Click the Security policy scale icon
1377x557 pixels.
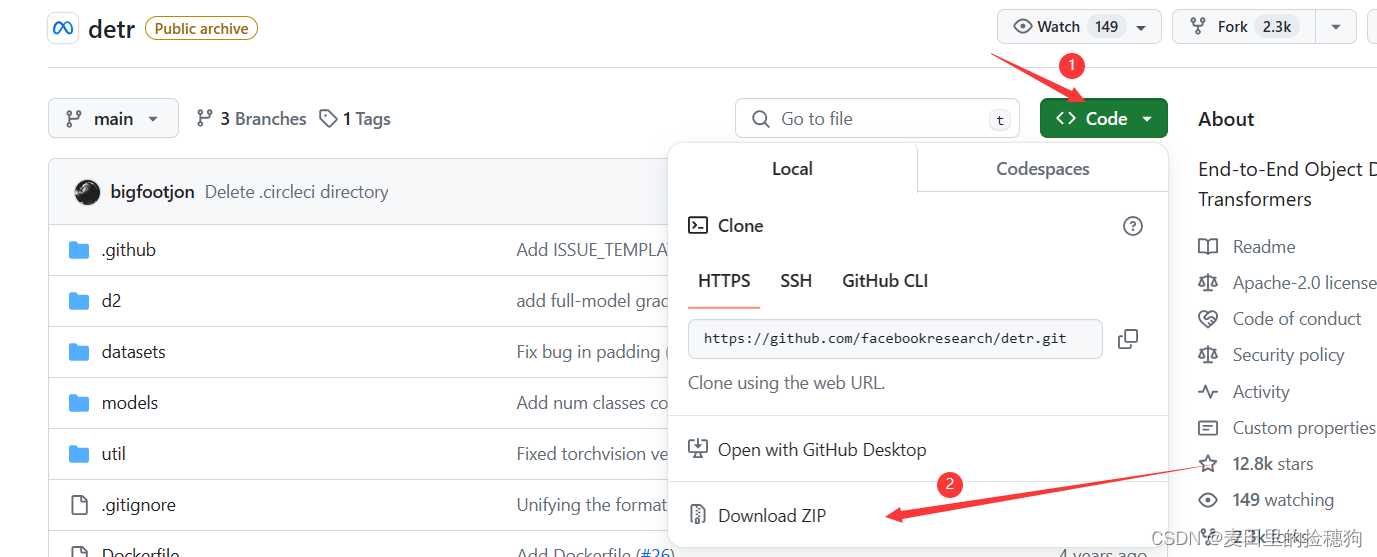coord(1208,355)
